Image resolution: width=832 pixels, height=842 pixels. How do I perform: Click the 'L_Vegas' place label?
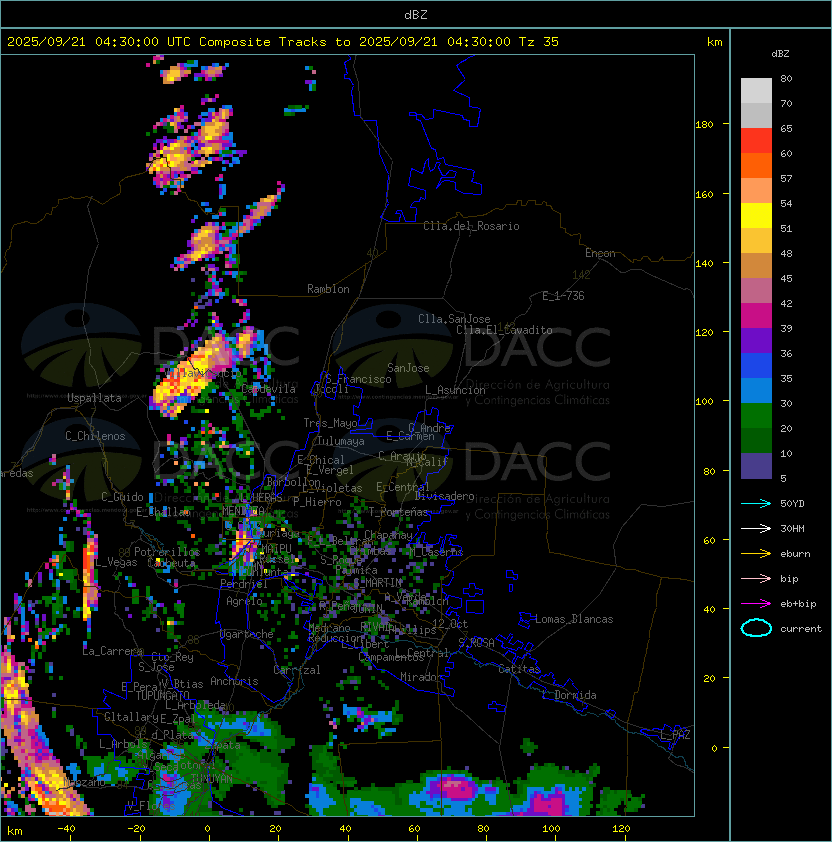[116, 562]
